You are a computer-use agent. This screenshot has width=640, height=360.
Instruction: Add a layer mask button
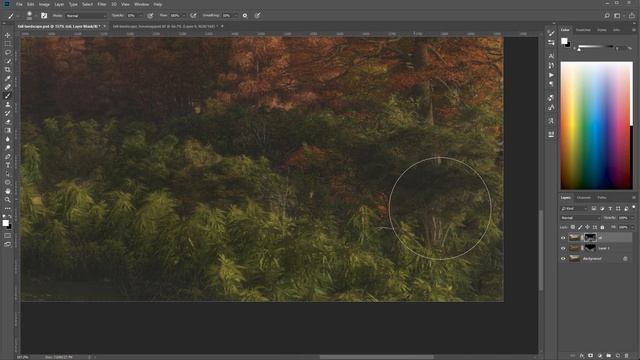click(591, 356)
